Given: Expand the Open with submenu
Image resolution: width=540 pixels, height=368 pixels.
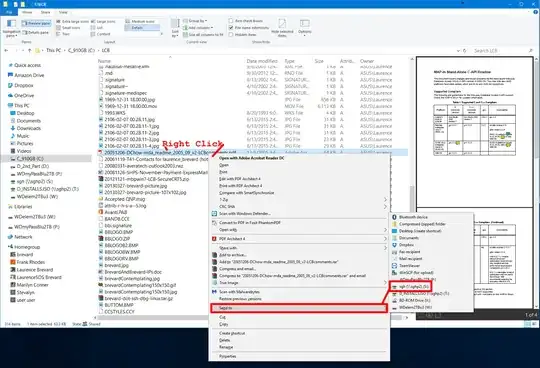Looking at the screenshot, I should [299, 230].
